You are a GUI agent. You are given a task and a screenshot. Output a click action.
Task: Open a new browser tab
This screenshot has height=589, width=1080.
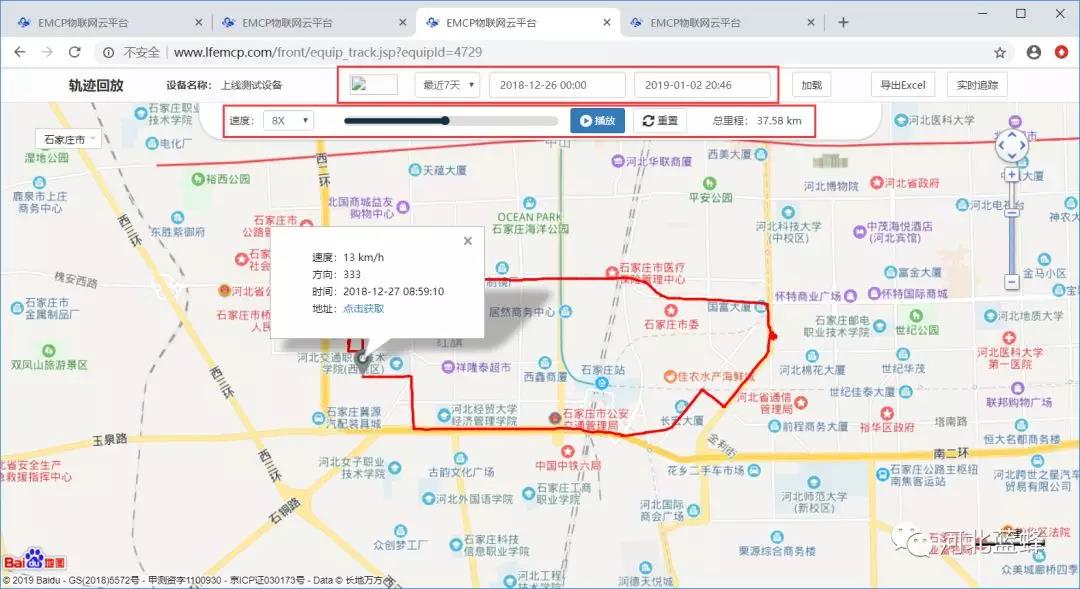(x=843, y=23)
